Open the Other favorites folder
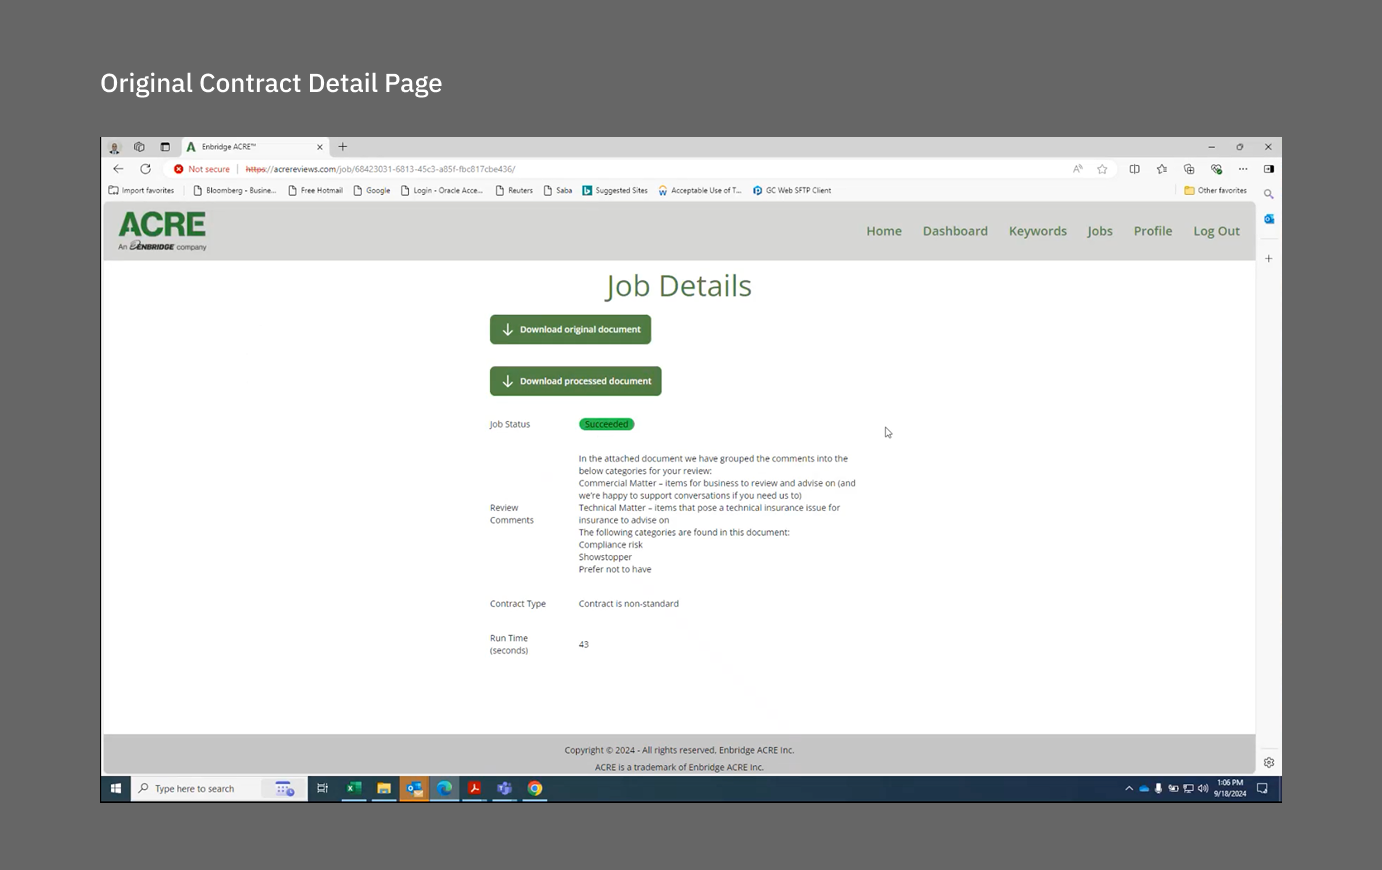Viewport: 1382px width, 870px height. click(x=1215, y=190)
